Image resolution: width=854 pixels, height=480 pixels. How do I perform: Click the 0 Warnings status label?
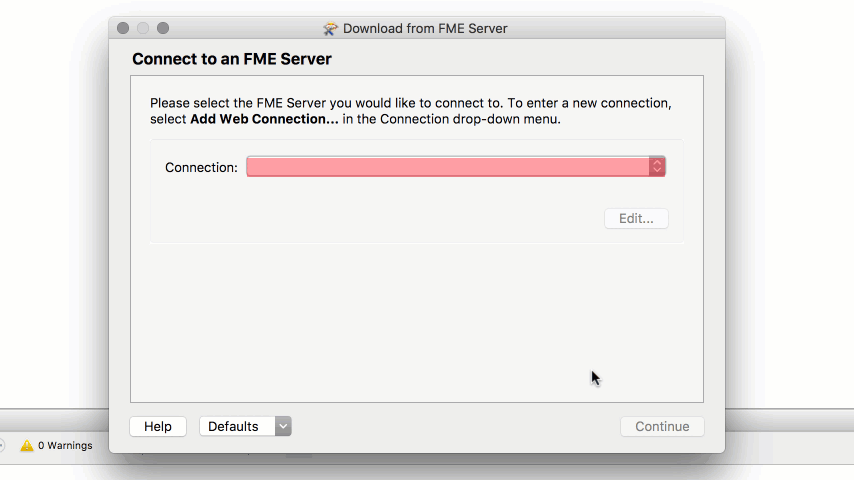point(65,446)
